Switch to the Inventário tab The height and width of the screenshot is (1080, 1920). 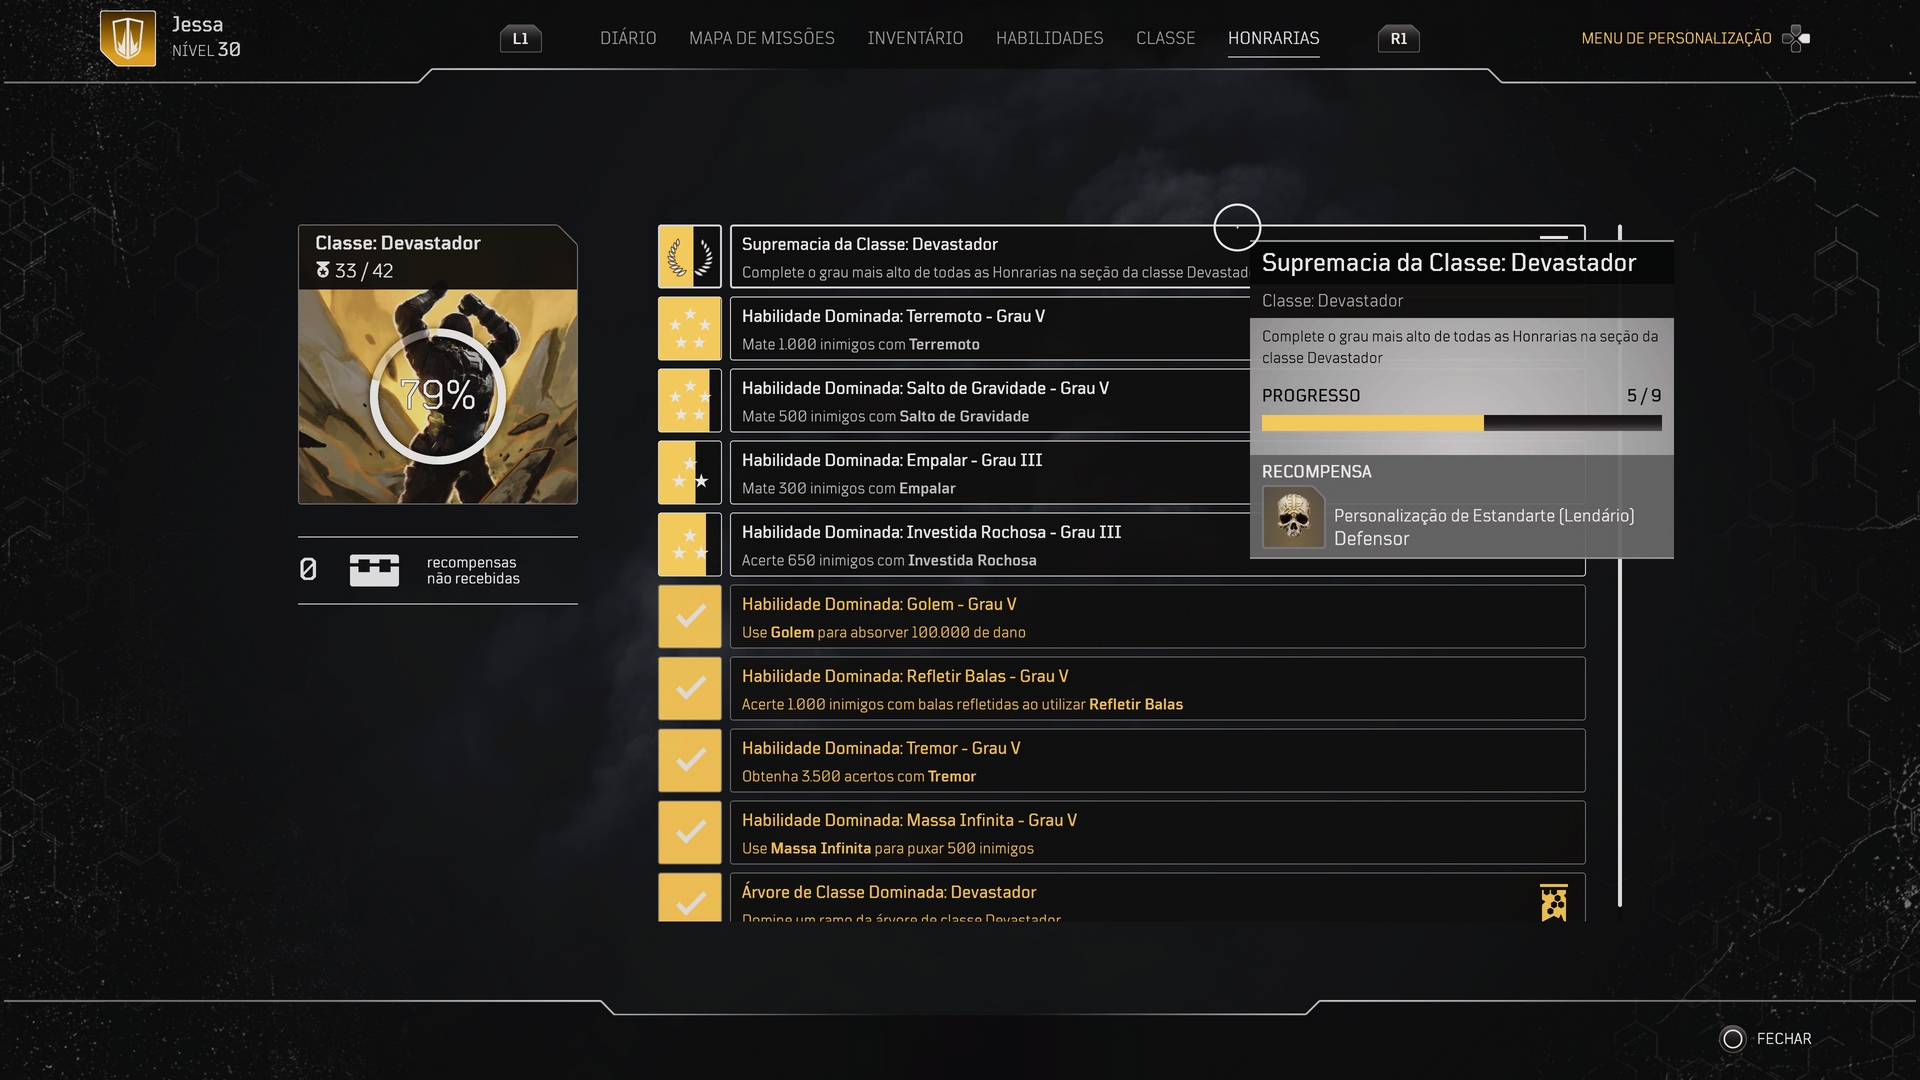tap(915, 38)
